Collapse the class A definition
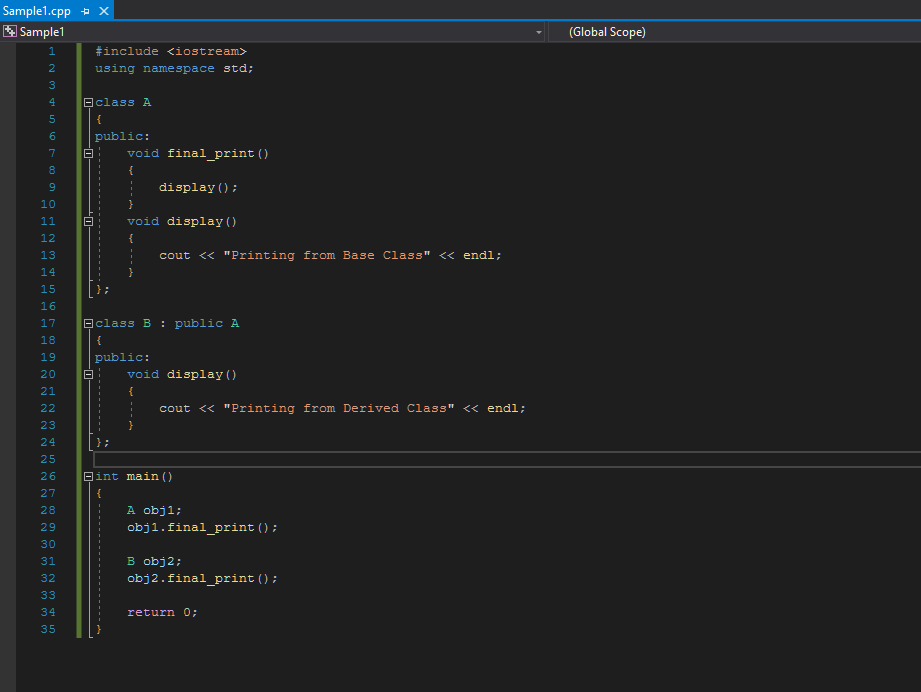Screen dimensions: 921x692 88,102
